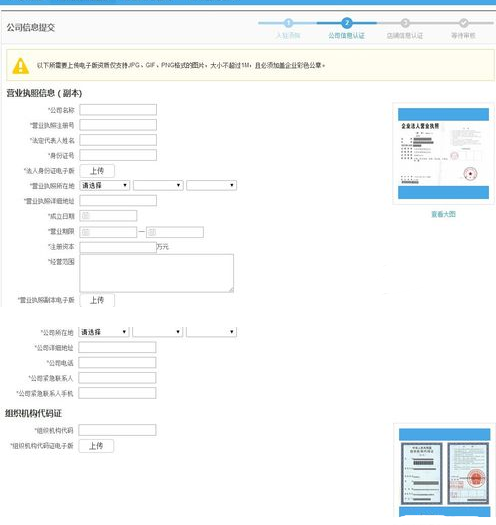Viewport: 496px width, 525px height.
Task: Select 公司信息认证 step label
Action: pyautogui.click(x=346, y=35)
